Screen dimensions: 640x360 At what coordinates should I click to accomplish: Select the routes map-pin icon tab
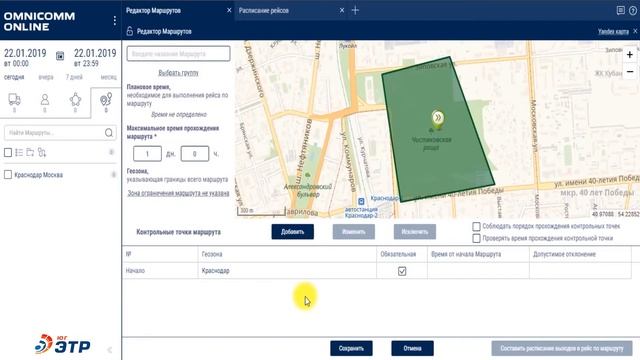point(106,99)
